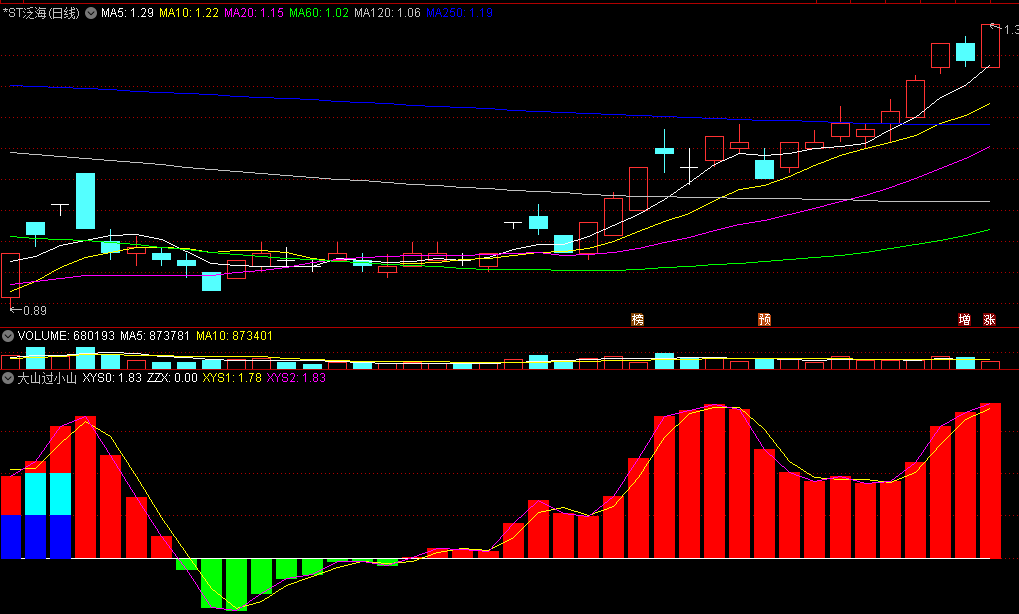
Task: Click the ZZX: 0.00 indicator value
Action: pos(172,378)
